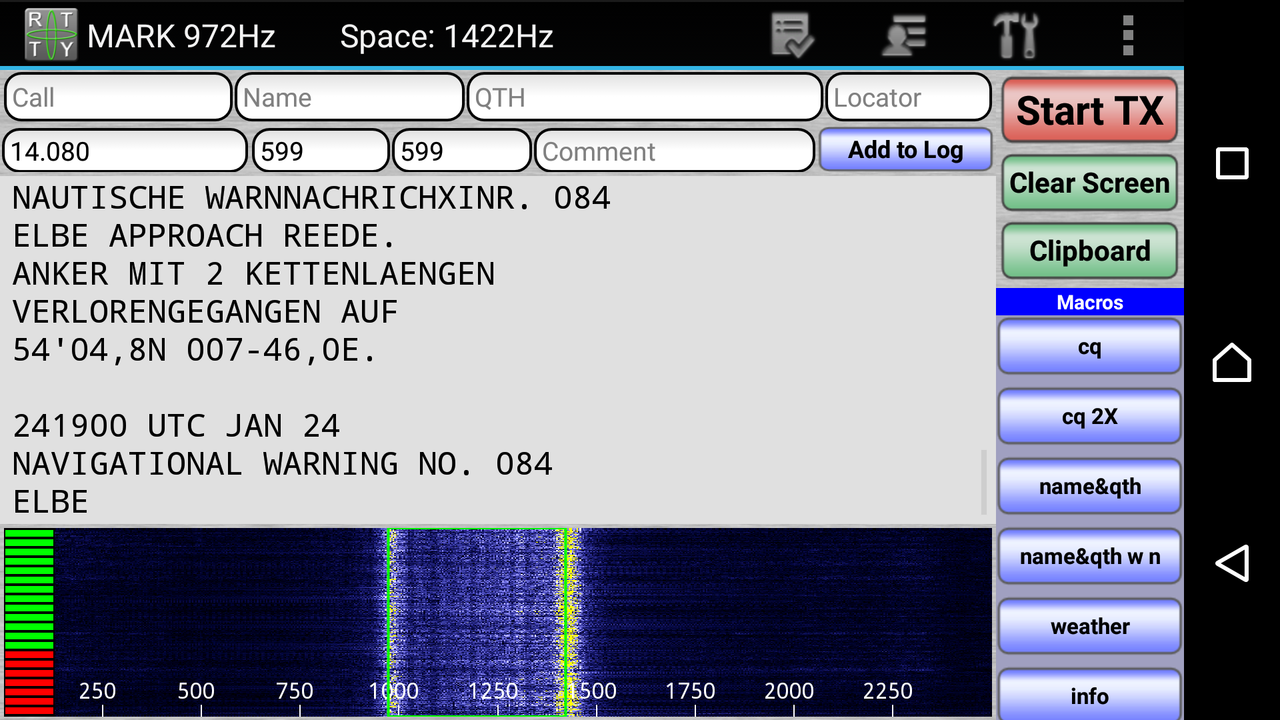This screenshot has height=720, width=1280.
Task: Click MARK 972Hz label
Action: tap(181, 37)
